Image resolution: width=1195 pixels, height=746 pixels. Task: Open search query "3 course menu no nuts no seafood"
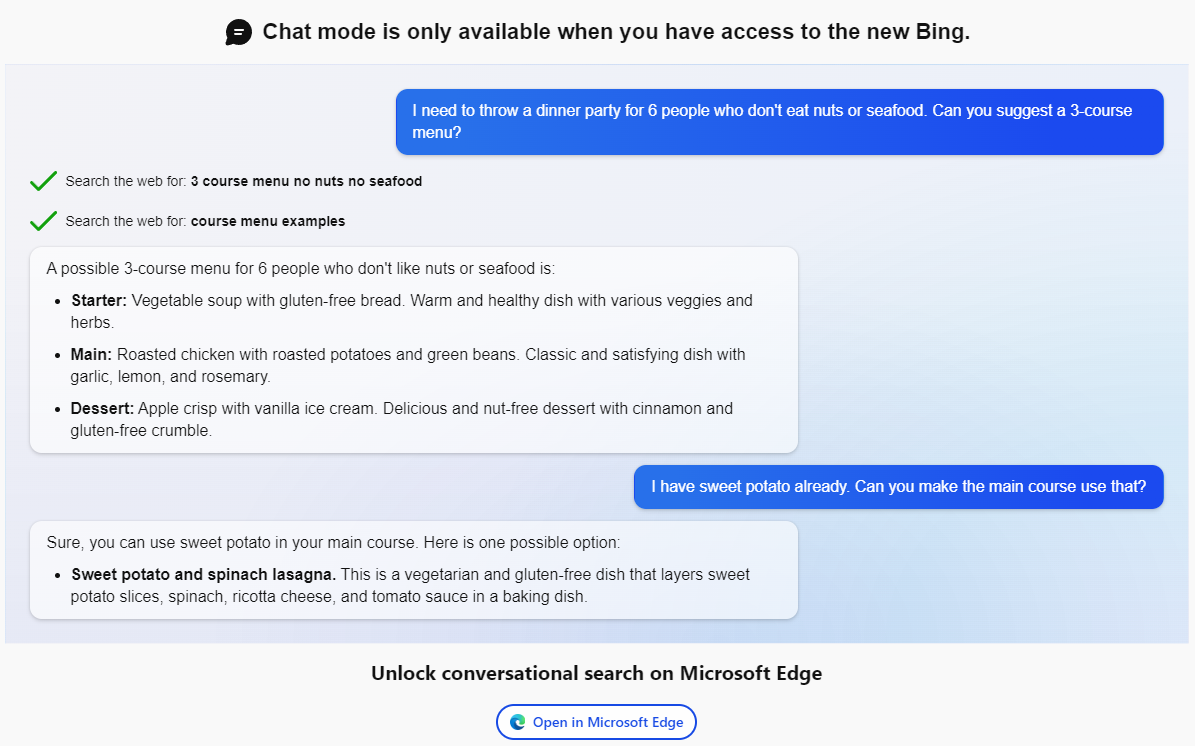(x=306, y=182)
